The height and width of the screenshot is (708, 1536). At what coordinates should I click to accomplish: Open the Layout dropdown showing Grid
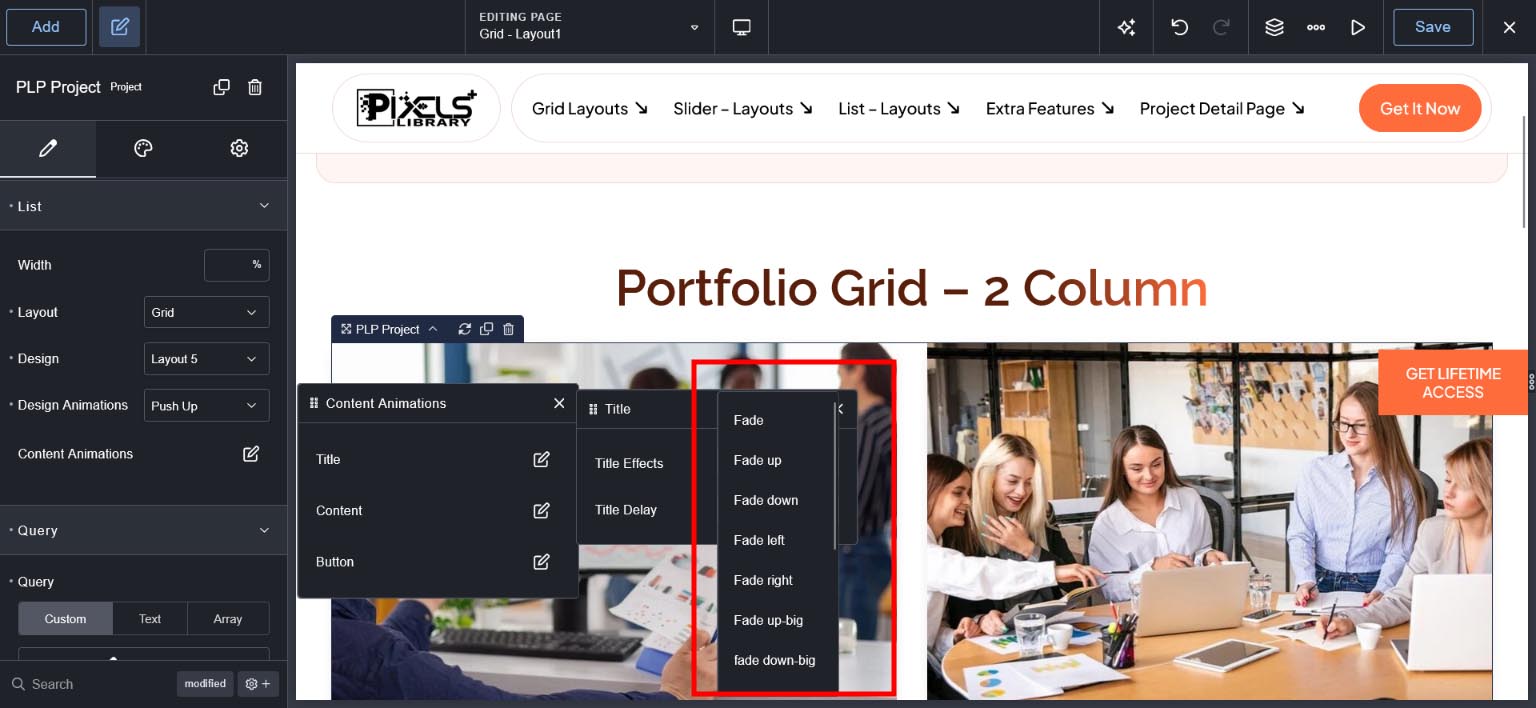pyautogui.click(x=206, y=312)
